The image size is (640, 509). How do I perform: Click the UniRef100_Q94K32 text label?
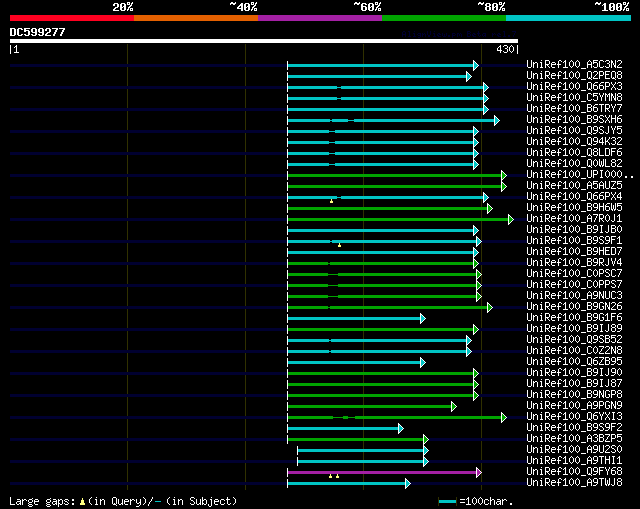coord(574,141)
